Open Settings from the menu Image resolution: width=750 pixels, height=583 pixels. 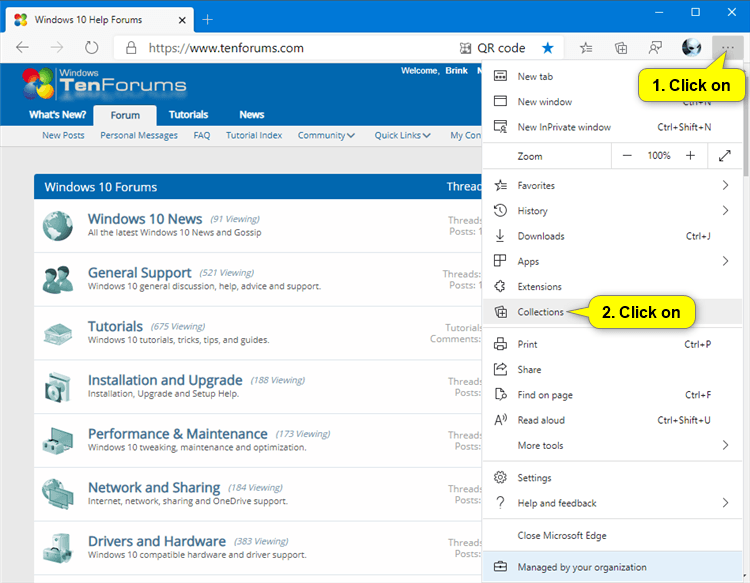coord(612,477)
